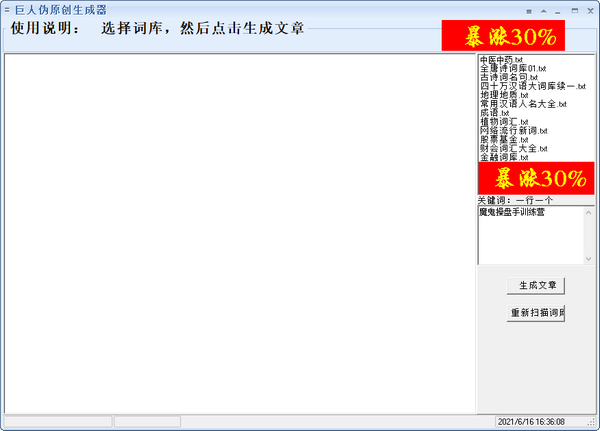The height and width of the screenshot is (431, 600).
Task: Click the 生成文章 button
Action: pos(536,286)
